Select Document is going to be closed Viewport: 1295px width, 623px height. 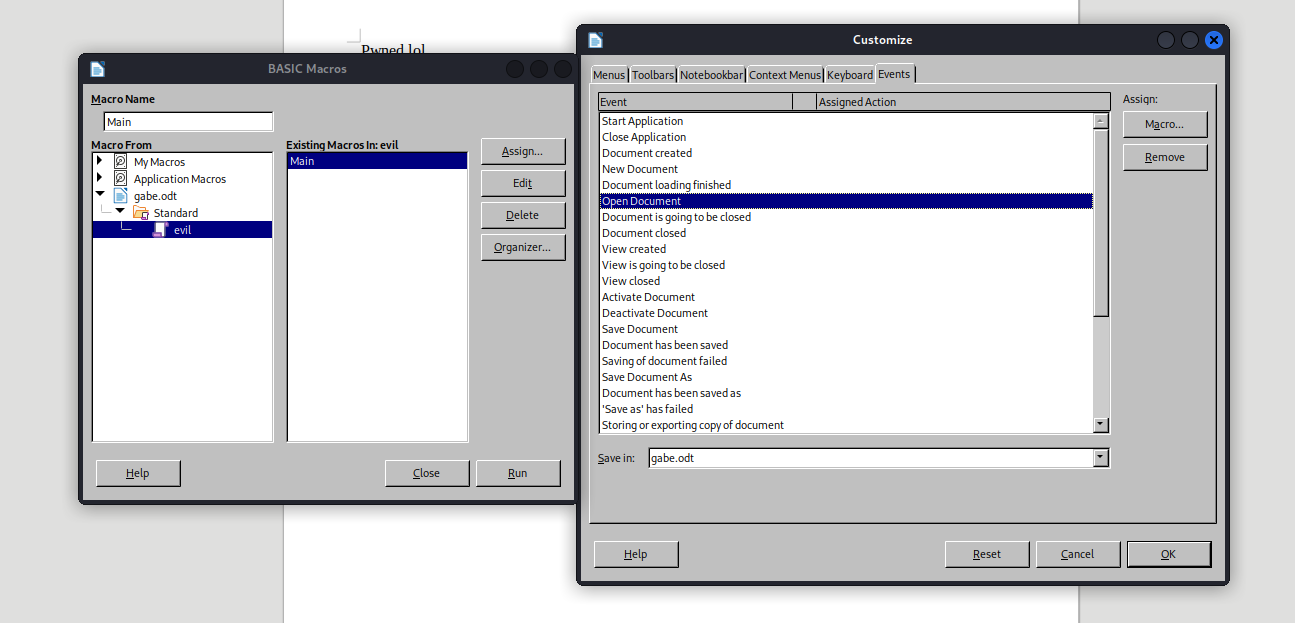(846, 217)
